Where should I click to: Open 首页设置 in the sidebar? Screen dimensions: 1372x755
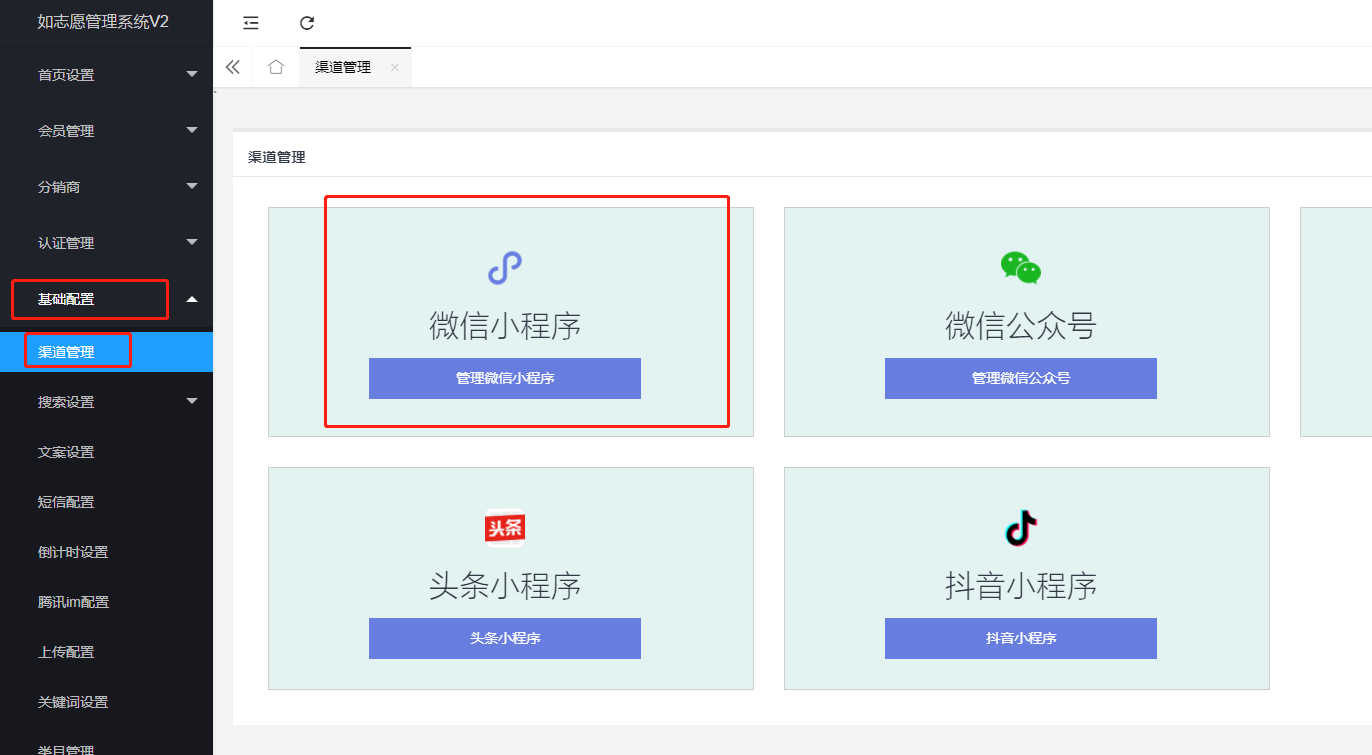click(x=66, y=75)
